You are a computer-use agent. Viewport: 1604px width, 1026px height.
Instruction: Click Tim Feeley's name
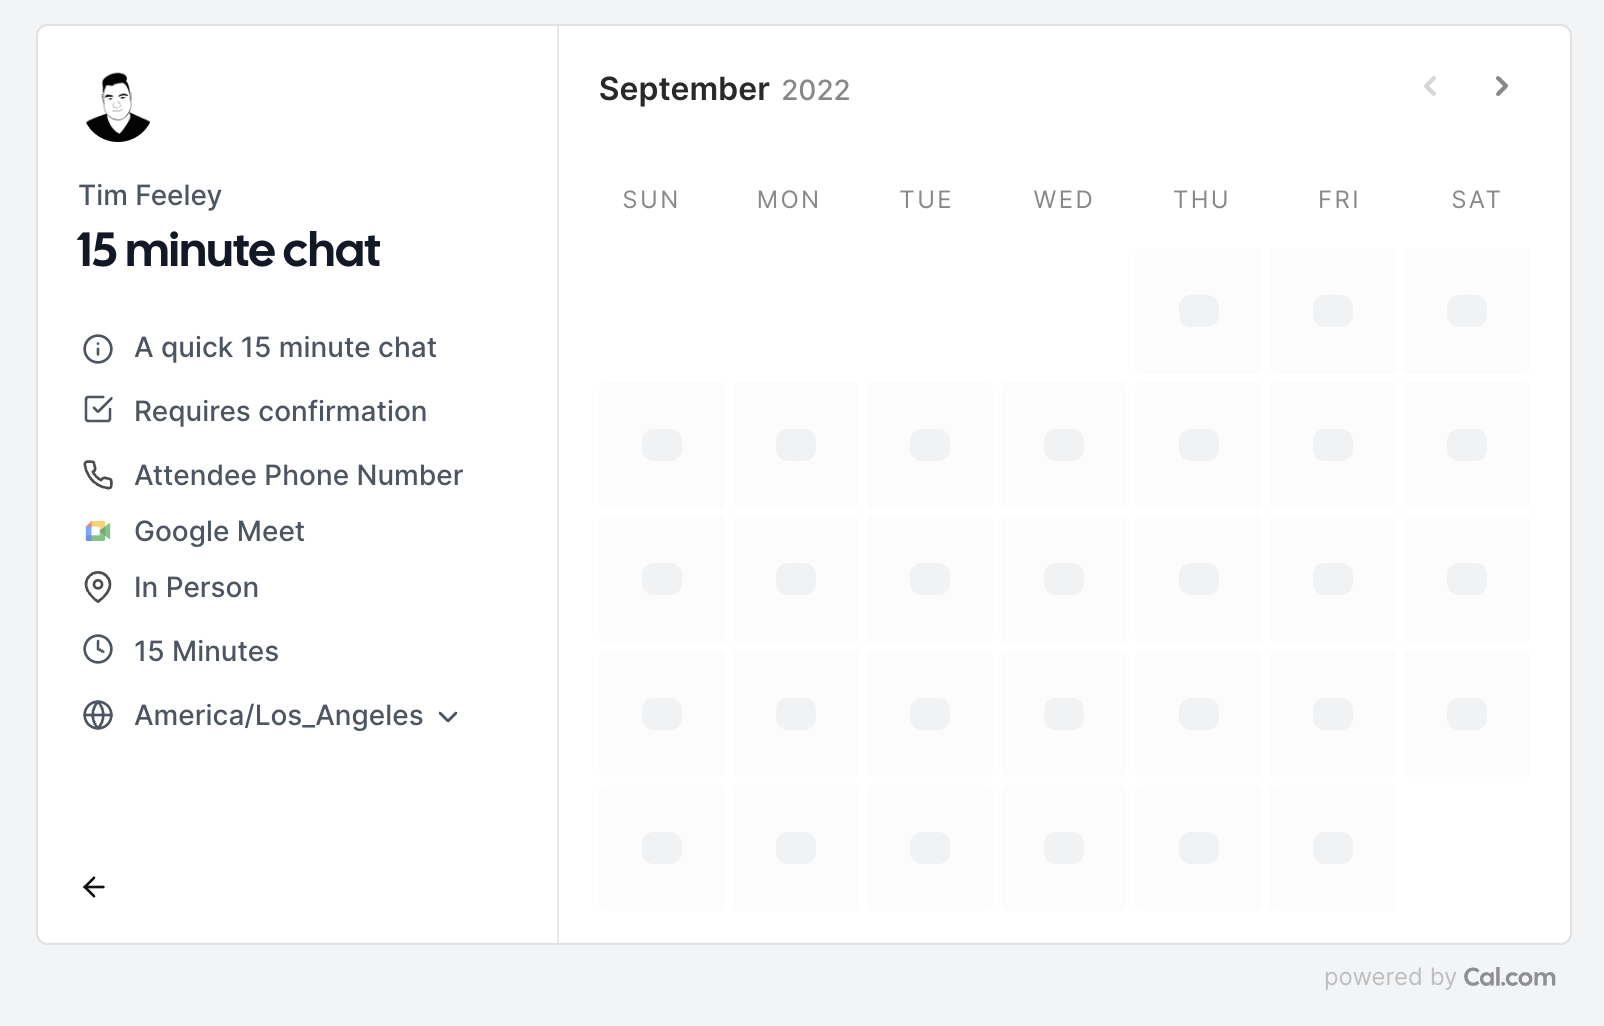(x=150, y=195)
